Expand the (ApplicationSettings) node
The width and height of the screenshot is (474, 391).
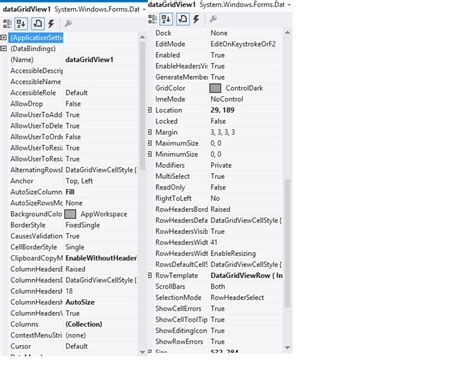[x=3, y=37]
